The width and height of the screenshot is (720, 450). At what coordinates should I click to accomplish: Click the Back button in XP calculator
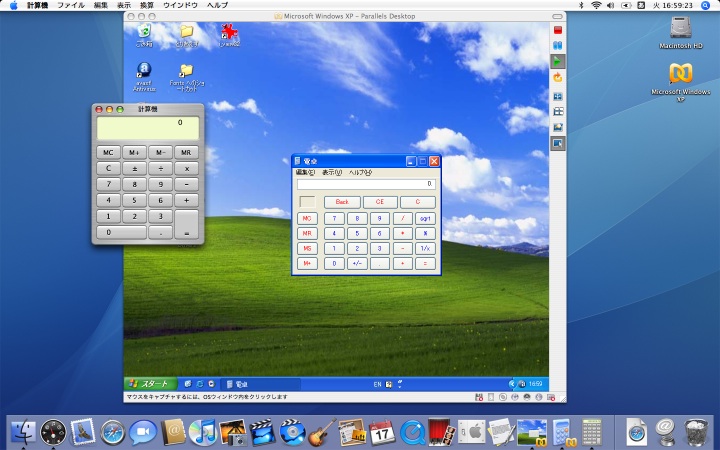pyautogui.click(x=342, y=202)
